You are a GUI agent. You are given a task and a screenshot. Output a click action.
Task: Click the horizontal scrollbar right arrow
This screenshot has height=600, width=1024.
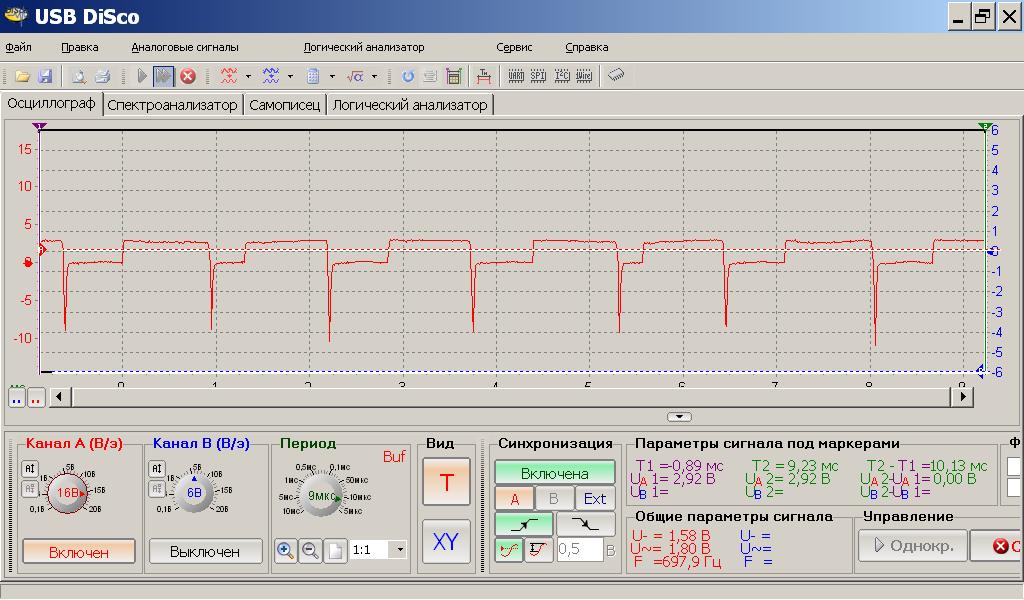pyautogui.click(x=963, y=397)
